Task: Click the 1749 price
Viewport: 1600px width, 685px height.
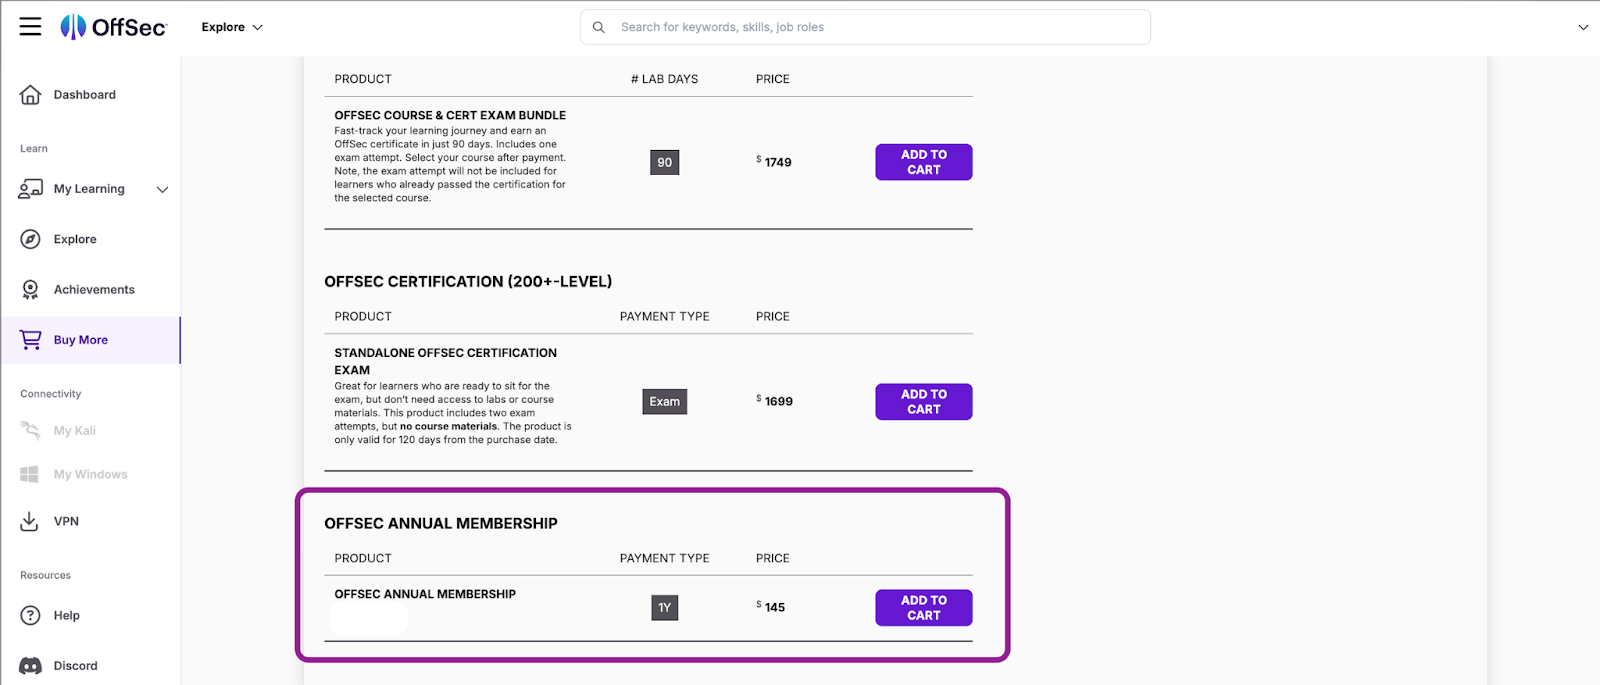Action: (775, 162)
